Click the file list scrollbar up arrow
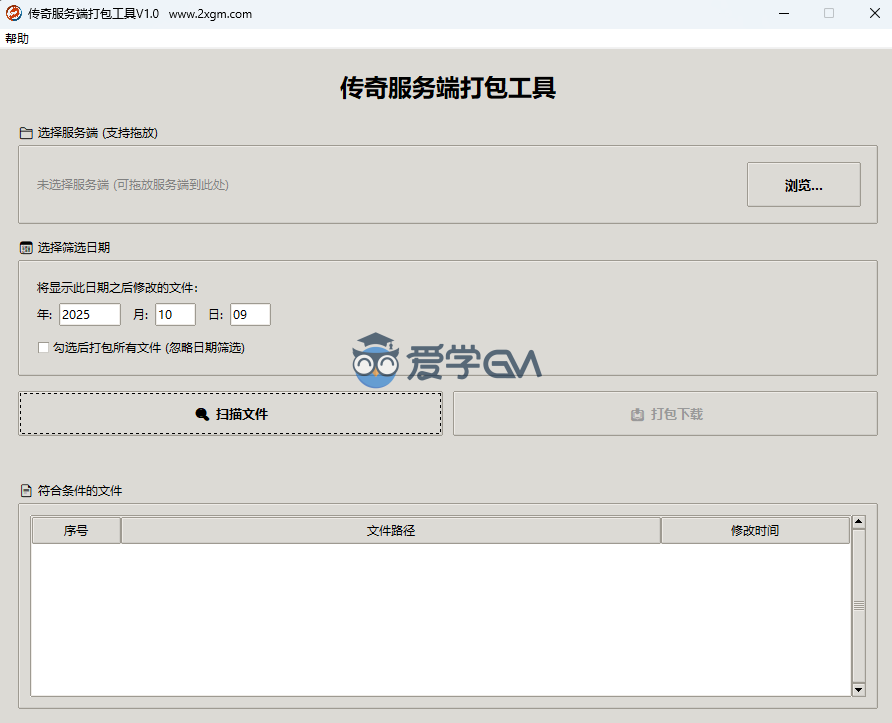Screen dimensions: 892x723 pyautogui.click(x=858, y=522)
